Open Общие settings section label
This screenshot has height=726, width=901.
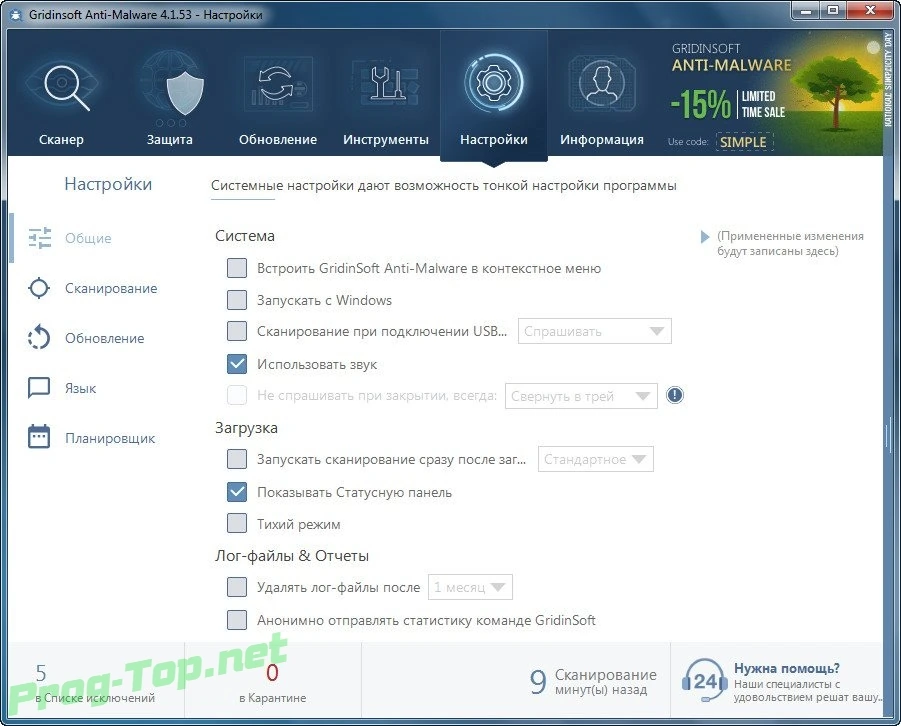coord(88,238)
